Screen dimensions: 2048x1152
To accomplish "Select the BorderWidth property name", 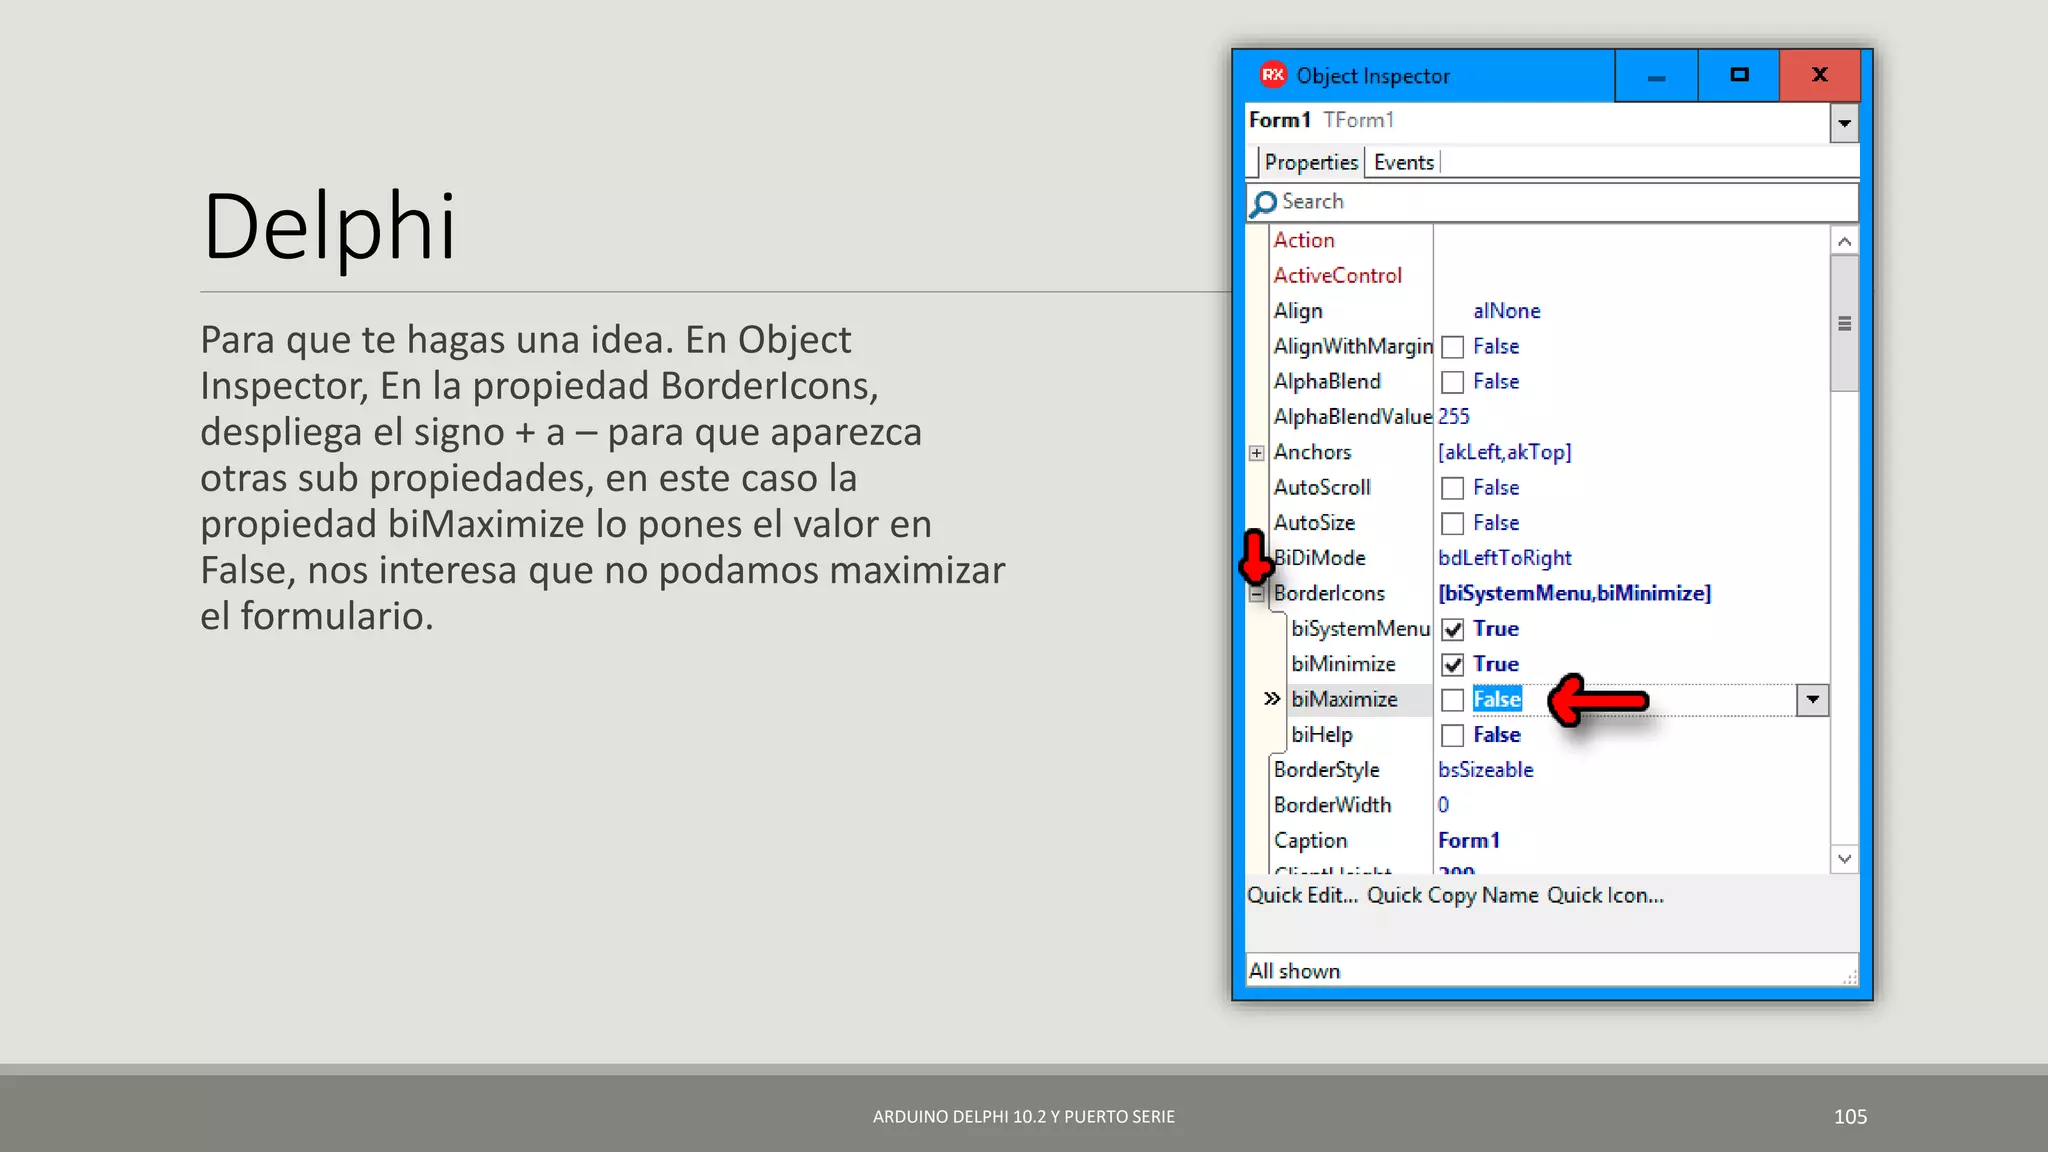I will pyautogui.click(x=1332, y=805).
